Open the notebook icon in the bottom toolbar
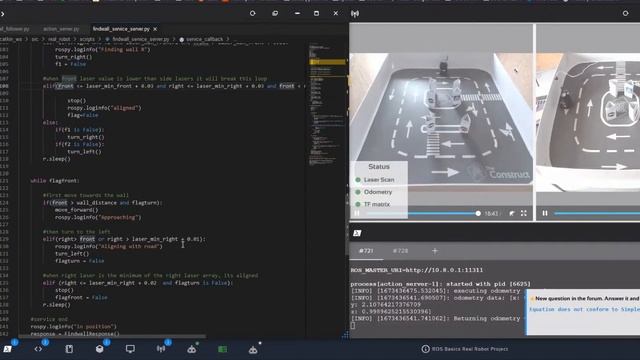 69,349
